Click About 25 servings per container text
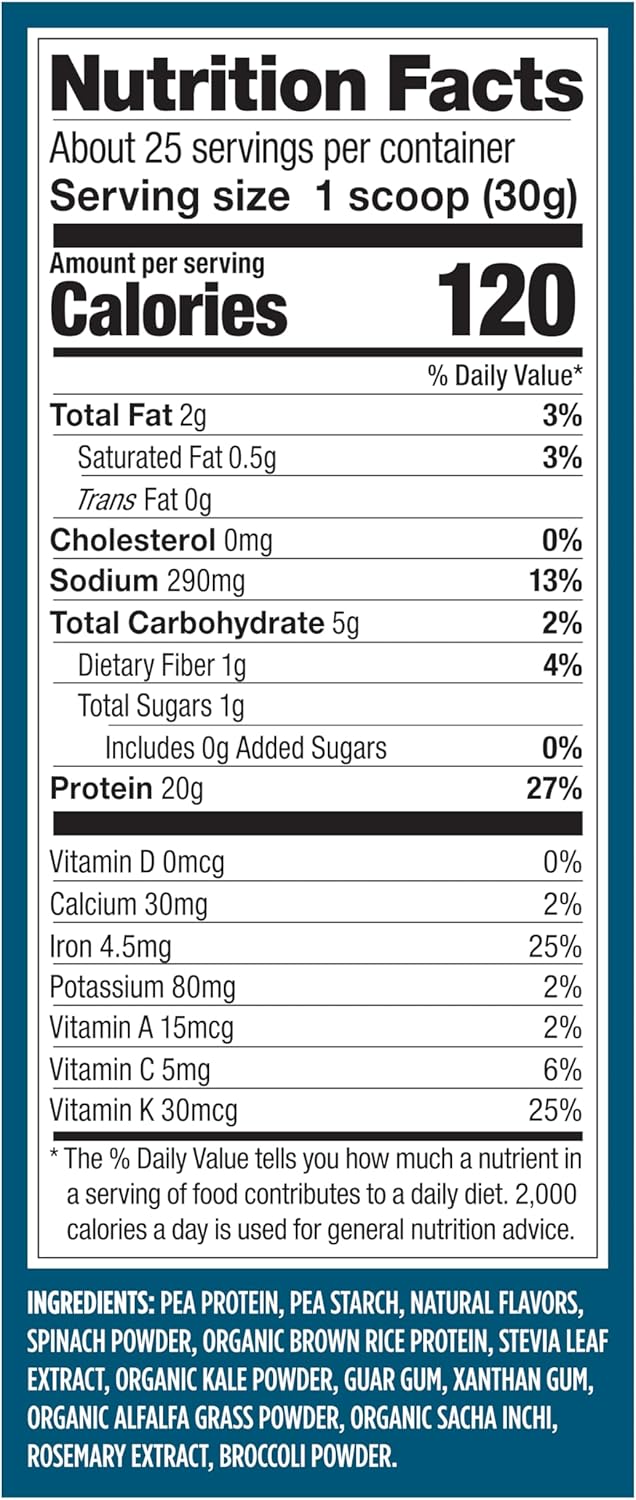The width and height of the screenshot is (636, 1500). click(282, 149)
